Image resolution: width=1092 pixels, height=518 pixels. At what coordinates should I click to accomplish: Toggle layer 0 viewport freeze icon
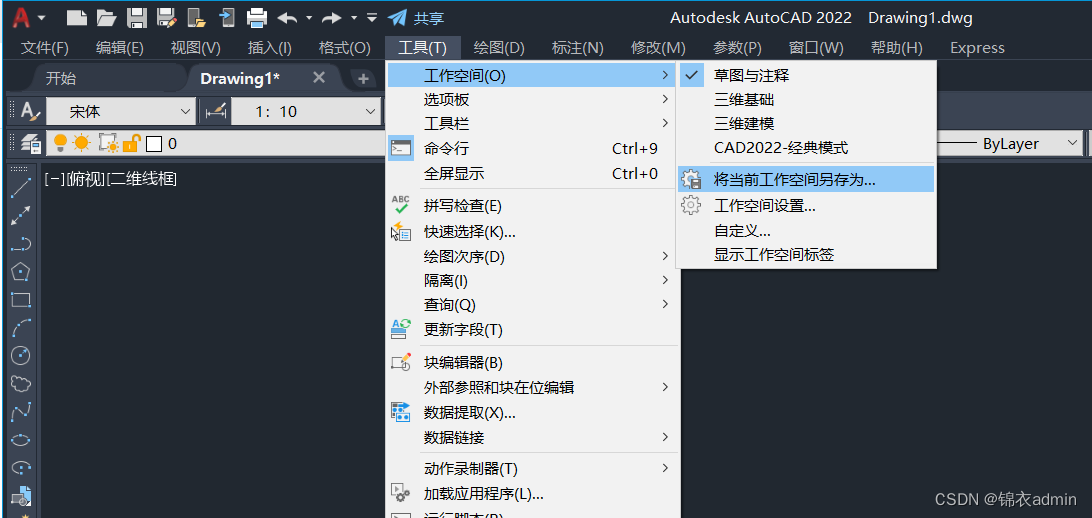[x=108, y=143]
